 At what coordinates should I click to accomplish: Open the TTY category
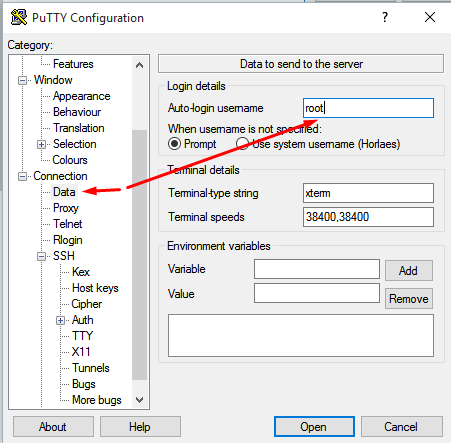point(82,336)
